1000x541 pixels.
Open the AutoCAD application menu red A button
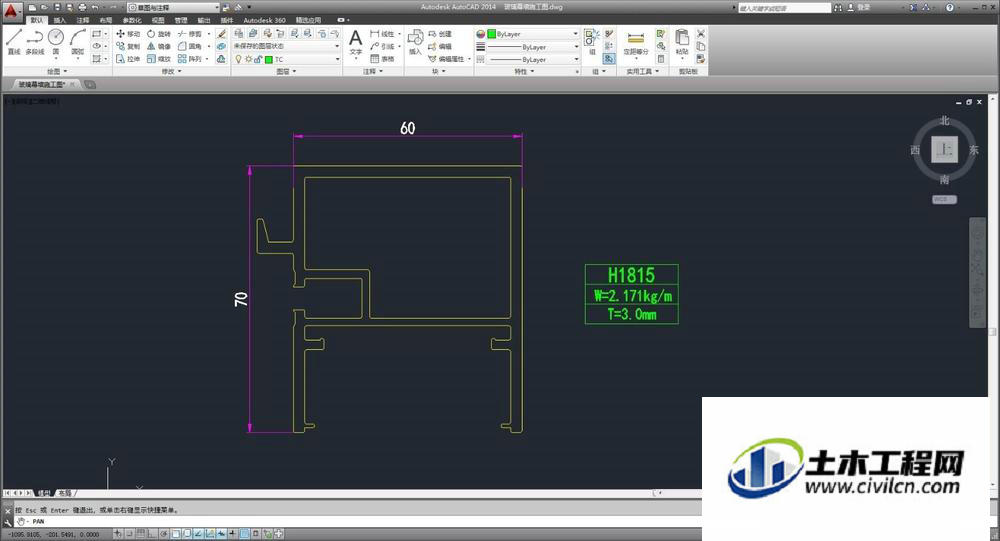[11, 11]
